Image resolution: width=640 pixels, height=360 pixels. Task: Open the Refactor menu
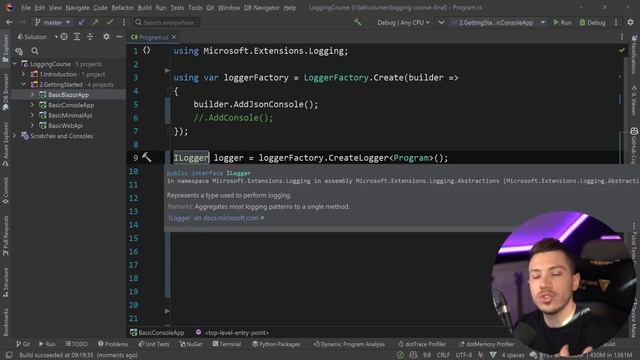(x=122, y=8)
